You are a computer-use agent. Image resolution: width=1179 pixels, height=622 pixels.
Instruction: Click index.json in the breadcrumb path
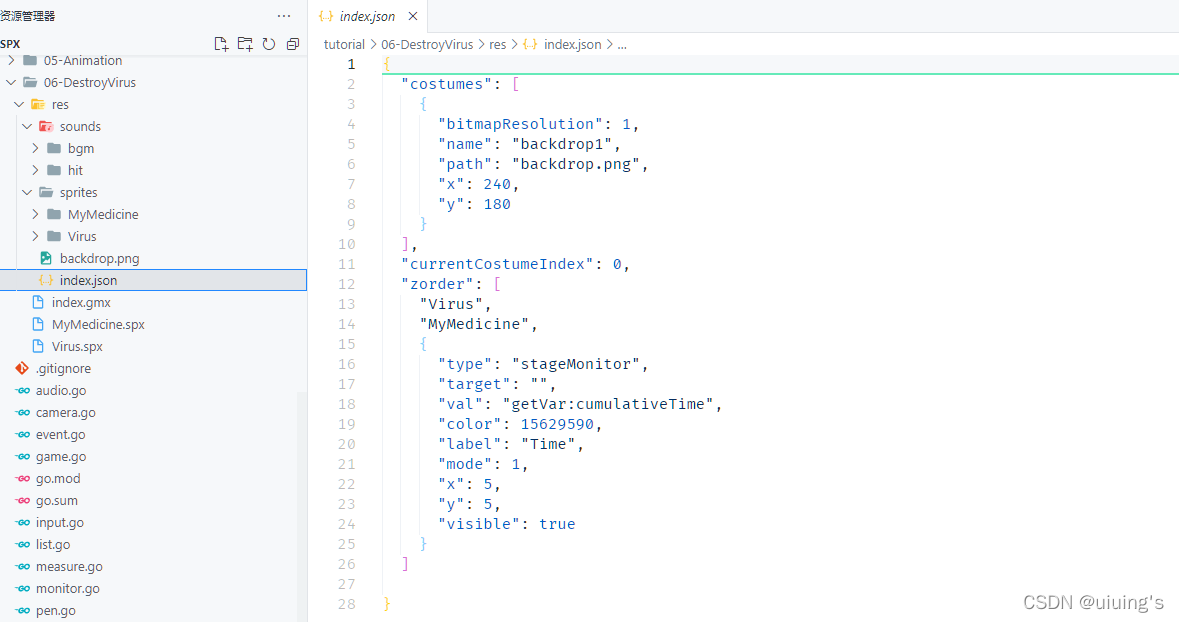click(x=572, y=44)
